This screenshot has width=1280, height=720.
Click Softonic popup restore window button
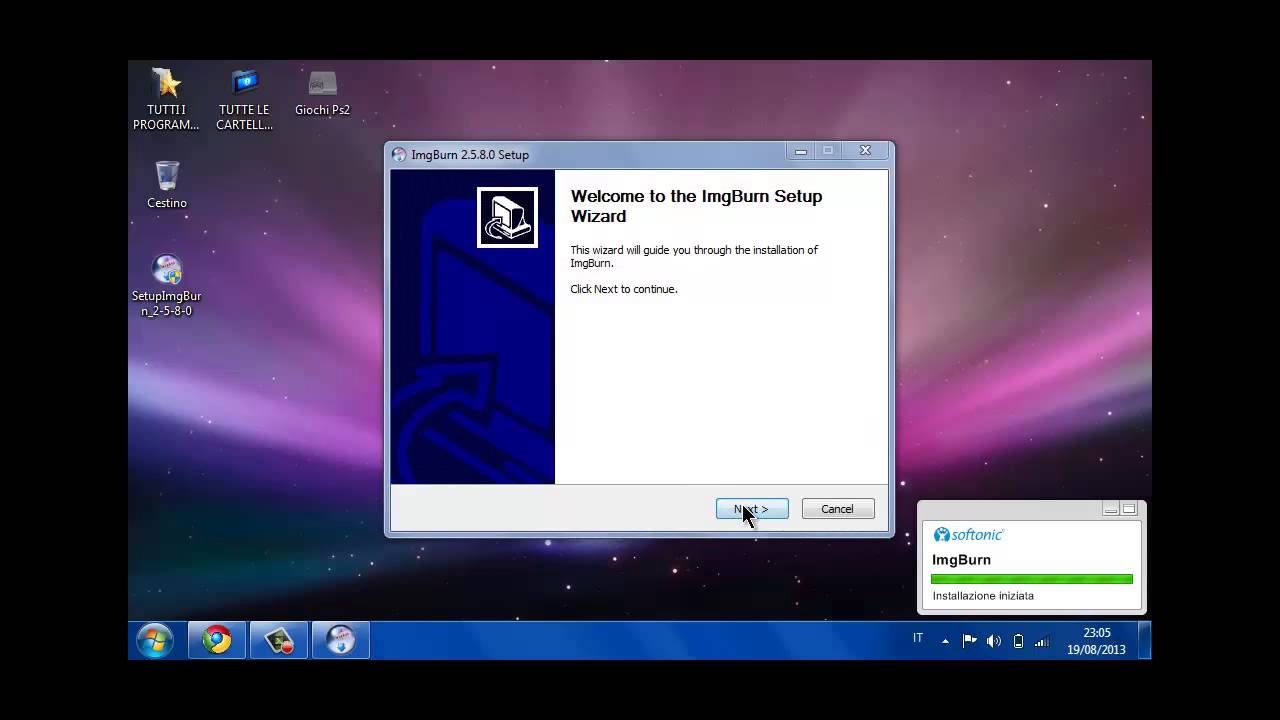click(x=1129, y=509)
